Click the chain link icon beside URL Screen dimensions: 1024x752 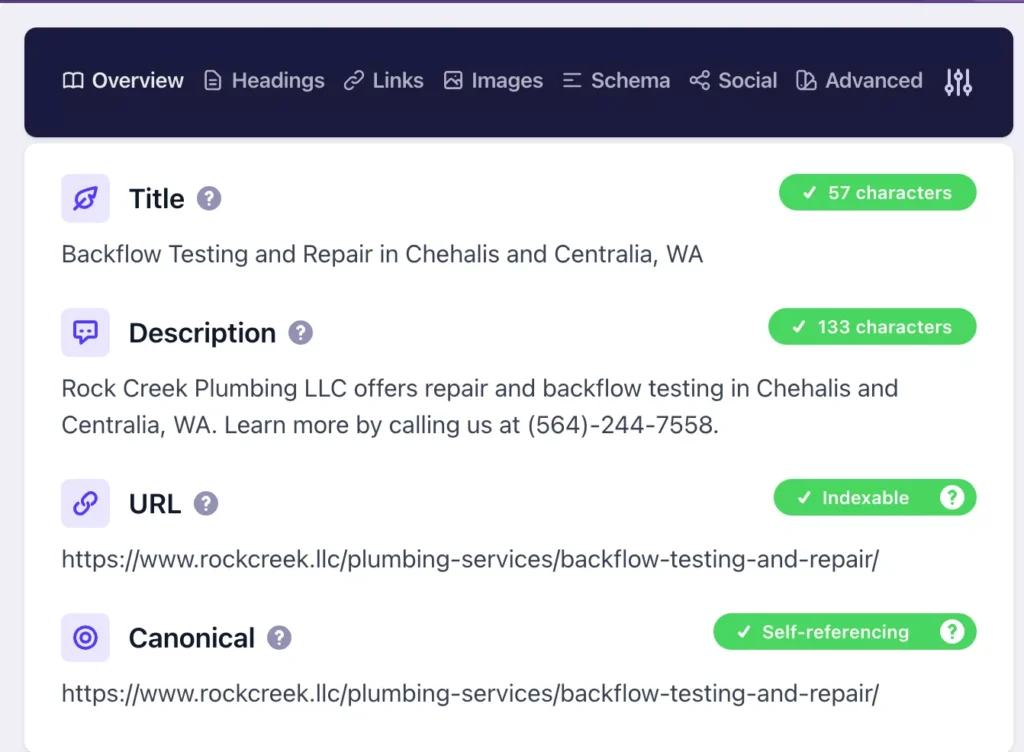(x=85, y=503)
